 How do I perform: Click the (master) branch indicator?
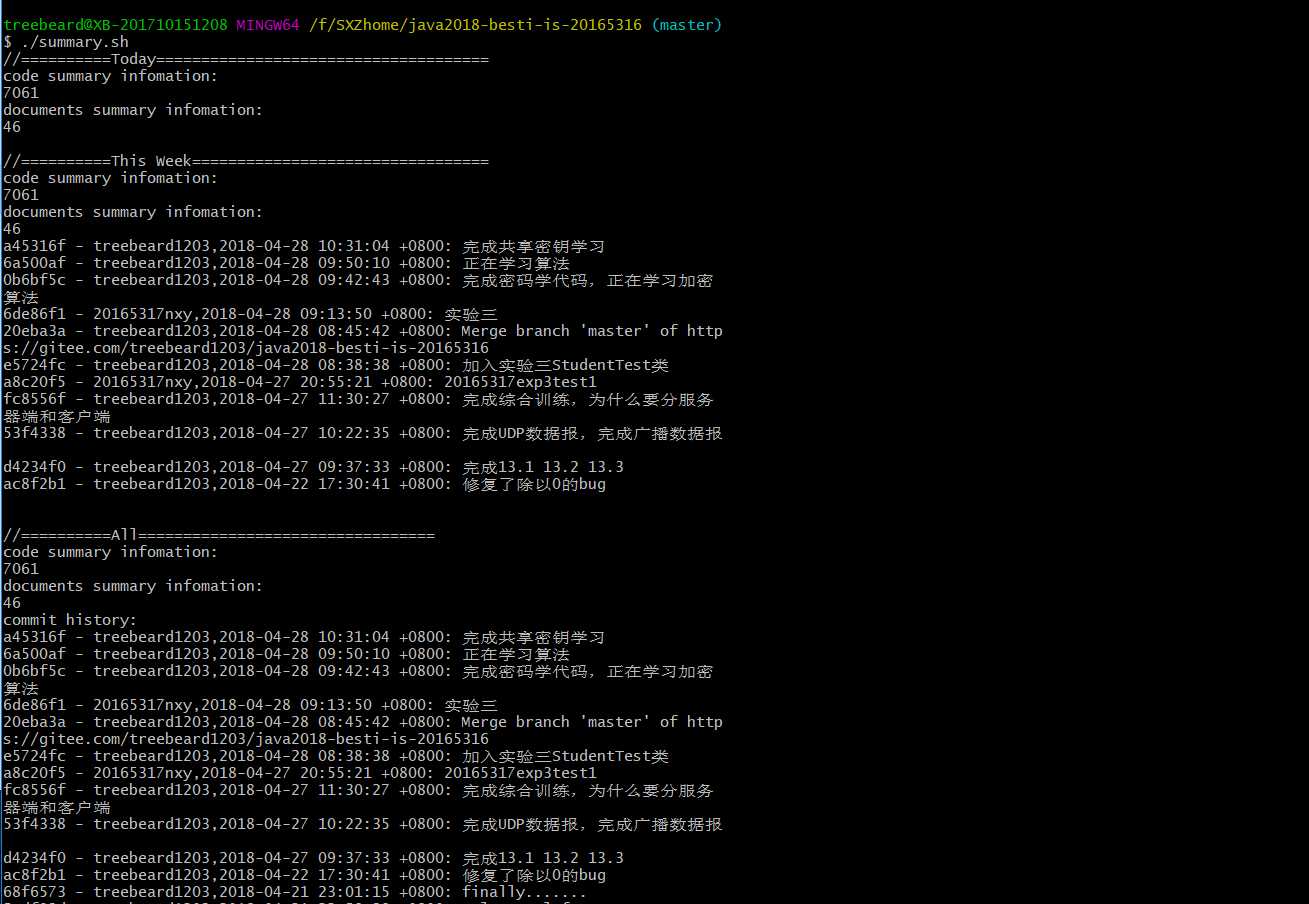686,25
